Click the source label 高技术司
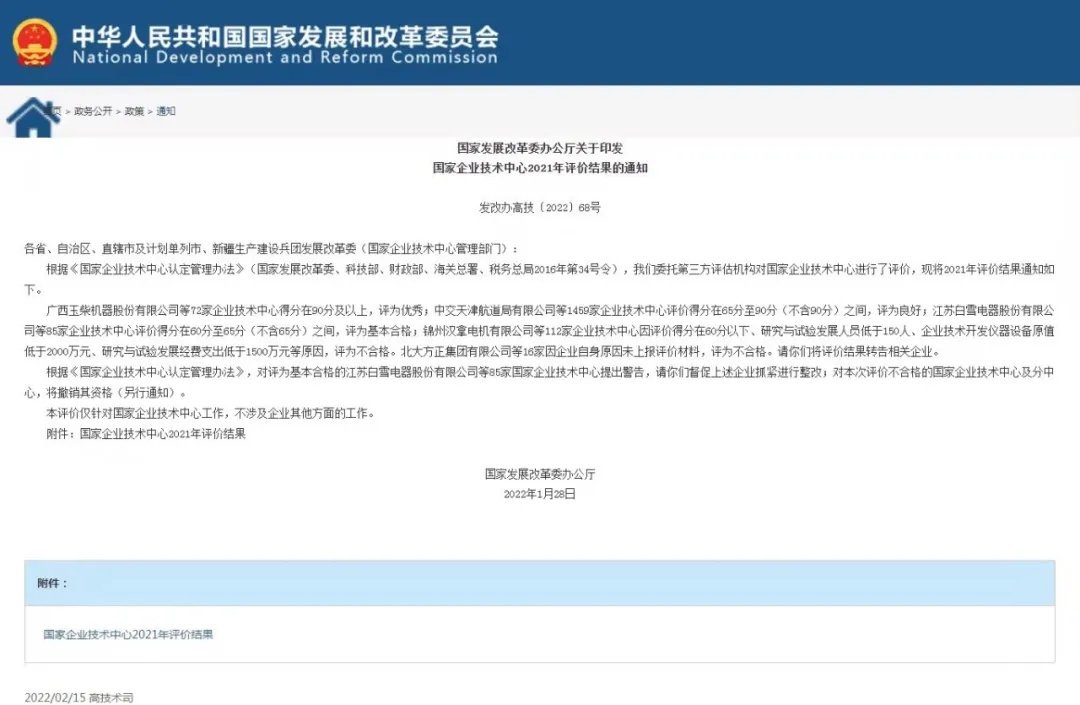The width and height of the screenshot is (1080, 705). pyautogui.click(x=111, y=697)
